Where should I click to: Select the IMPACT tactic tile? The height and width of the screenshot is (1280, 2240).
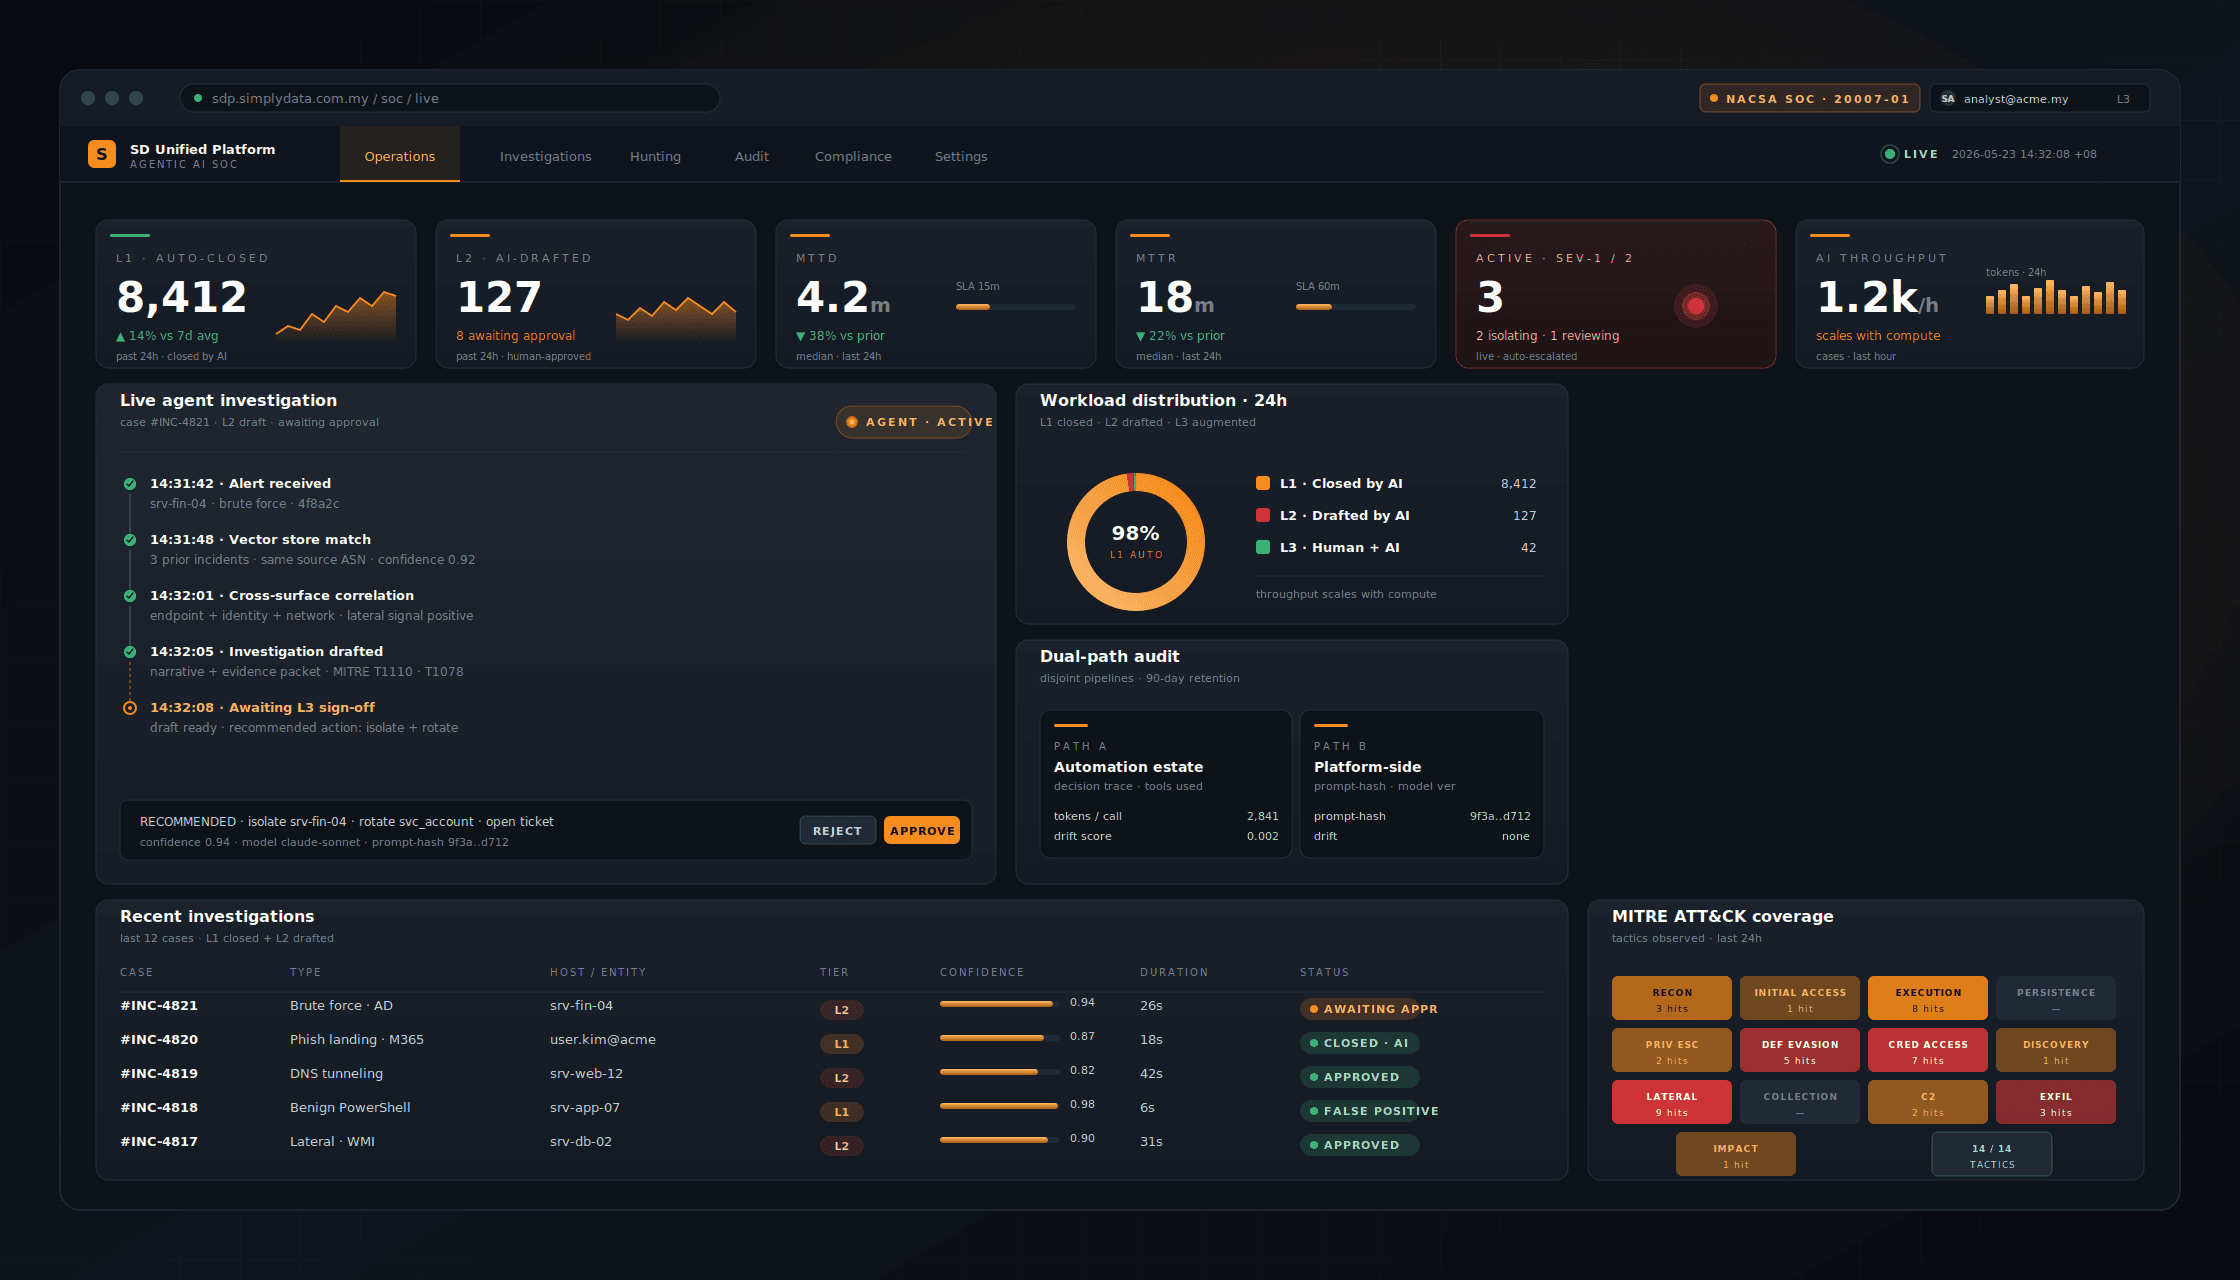(x=1736, y=1154)
